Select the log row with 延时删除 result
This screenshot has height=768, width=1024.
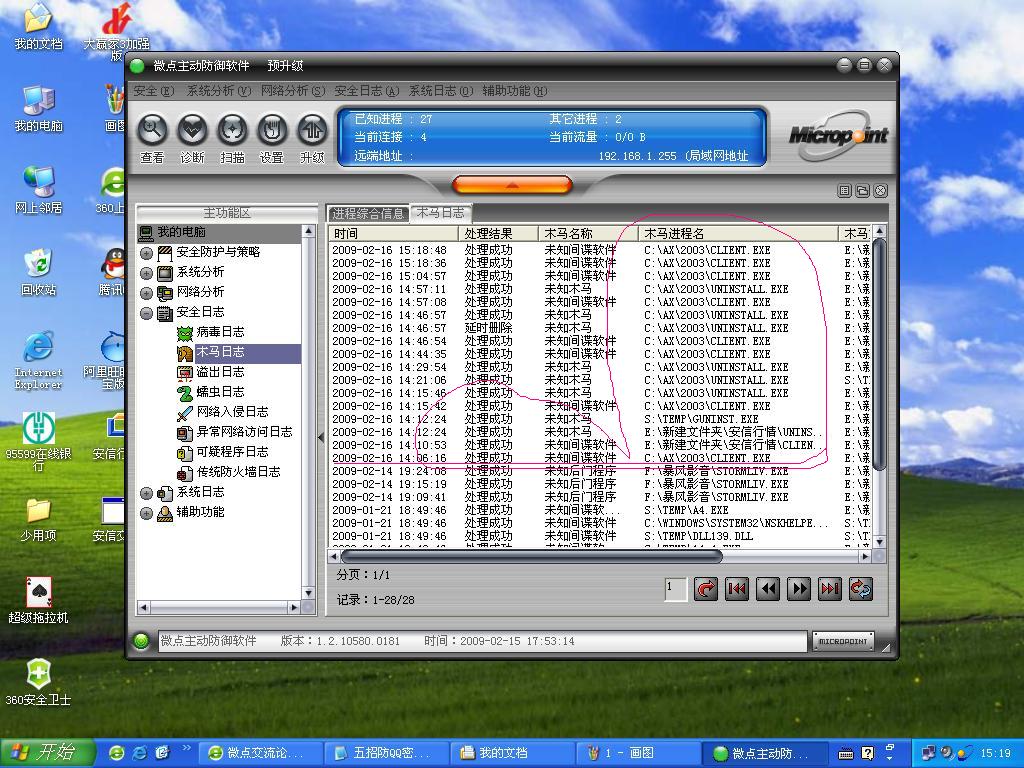(600, 328)
